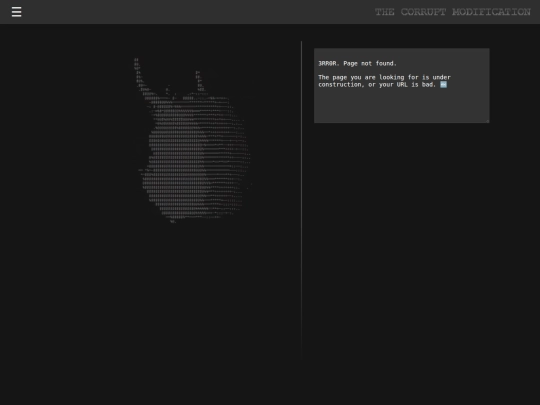Image resolution: width=540 pixels, height=405 pixels.
Task: Click the back arrow emoji after 'bad.'
Action: (444, 84)
